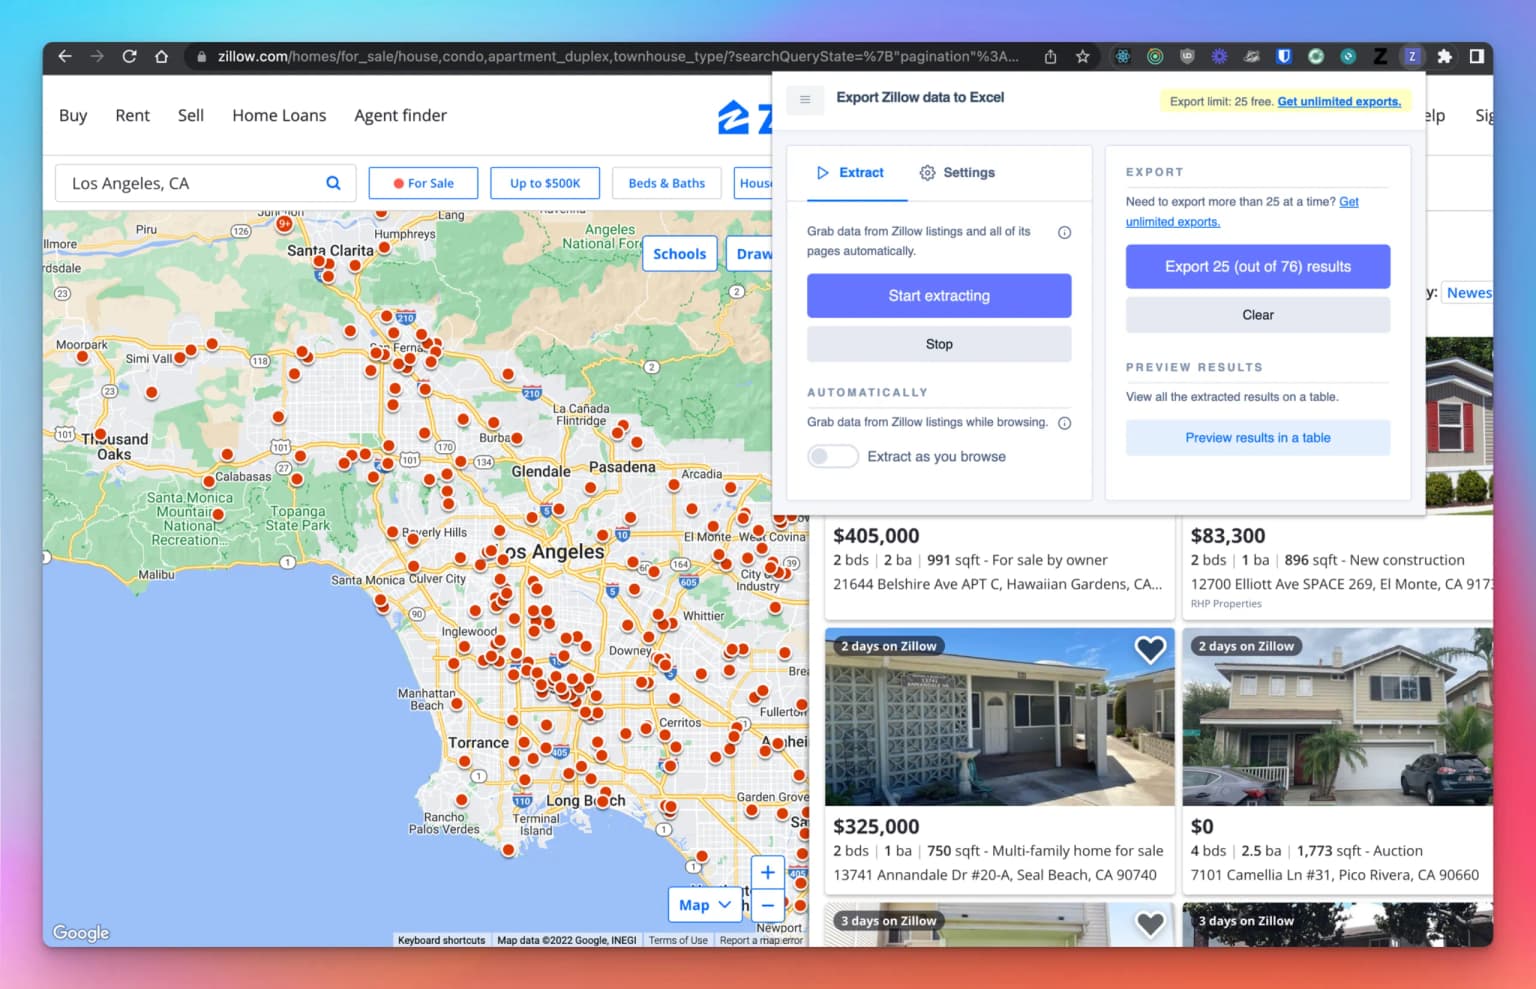Switch to the Settings tab
1536x989 pixels.
[x=957, y=173]
